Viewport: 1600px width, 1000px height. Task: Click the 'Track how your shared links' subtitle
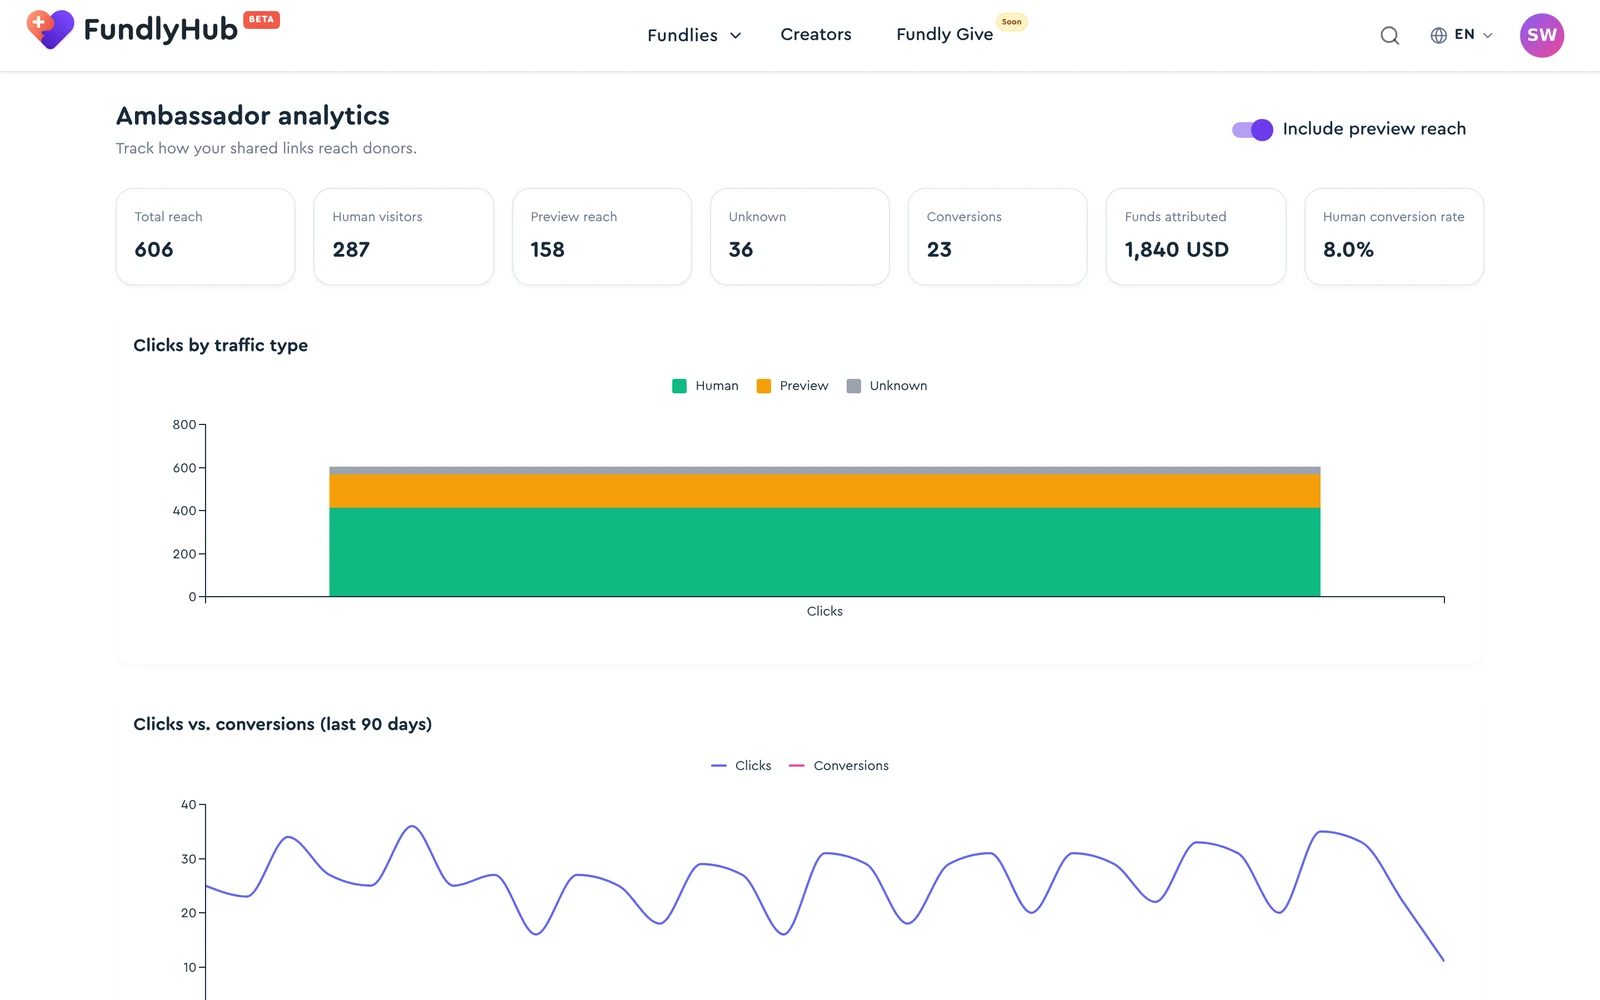266,148
